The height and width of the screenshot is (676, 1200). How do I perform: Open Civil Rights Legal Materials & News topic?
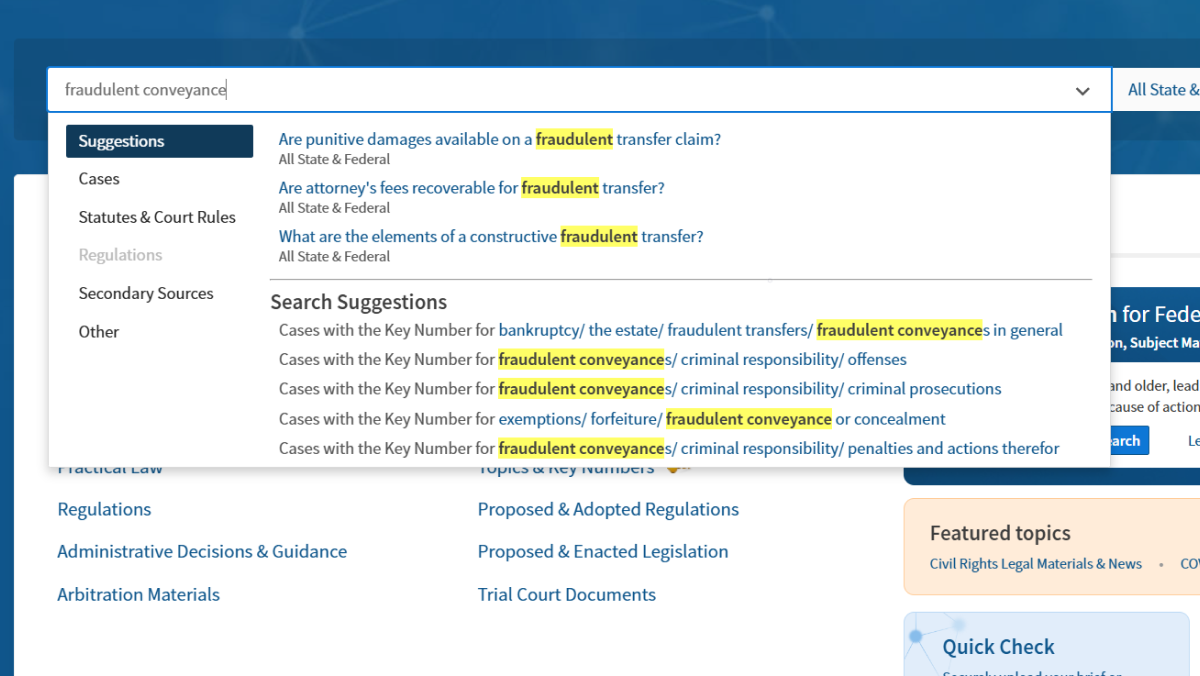[x=1035, y=564]
